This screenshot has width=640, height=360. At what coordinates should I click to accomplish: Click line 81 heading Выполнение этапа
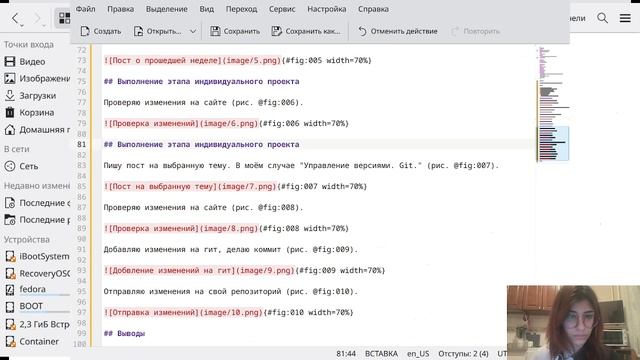tap(202, 144)
